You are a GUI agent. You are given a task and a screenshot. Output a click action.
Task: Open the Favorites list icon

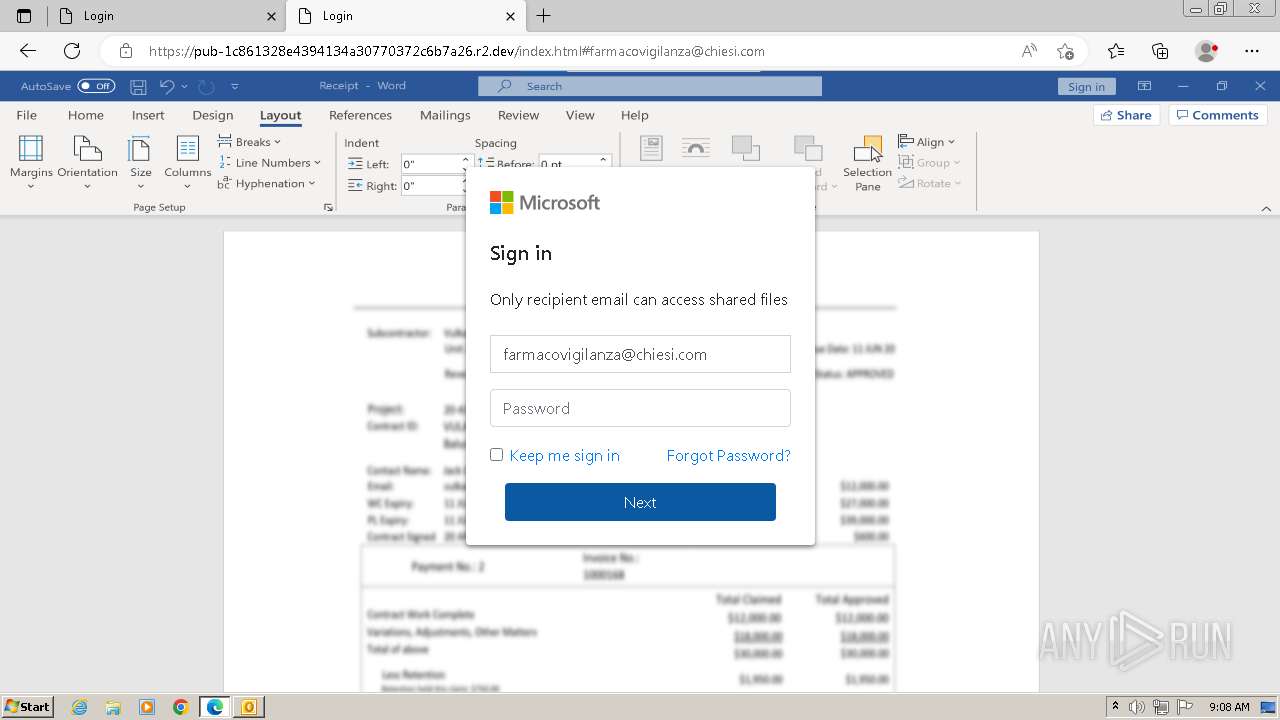tap(1116, 51)
